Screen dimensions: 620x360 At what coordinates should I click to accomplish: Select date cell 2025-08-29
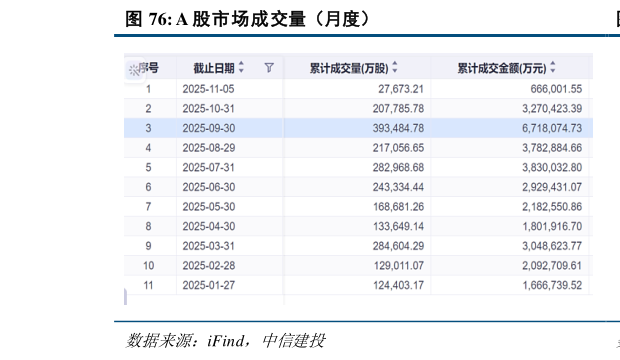209,148
